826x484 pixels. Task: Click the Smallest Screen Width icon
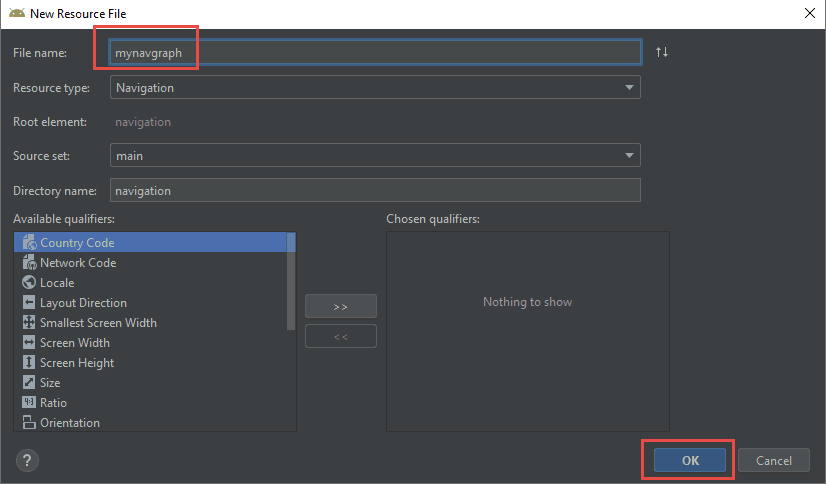pyautogui.click(x=28, y=323)
